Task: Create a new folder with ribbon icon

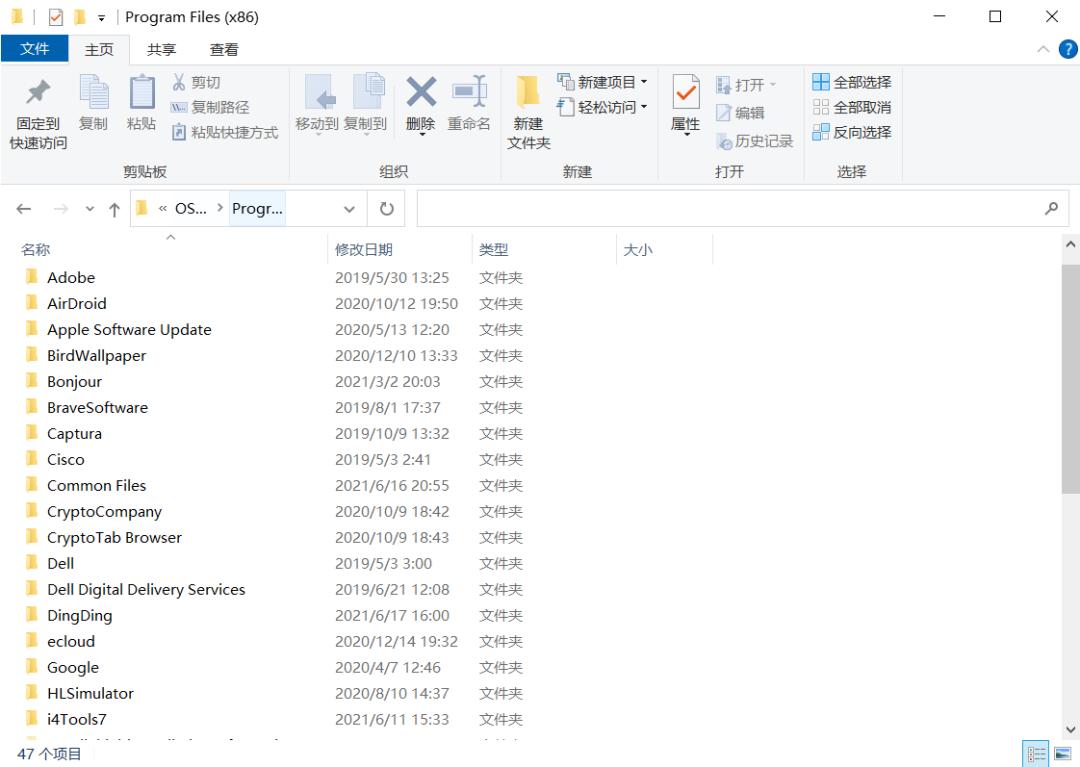Action: tap(528, 95)
